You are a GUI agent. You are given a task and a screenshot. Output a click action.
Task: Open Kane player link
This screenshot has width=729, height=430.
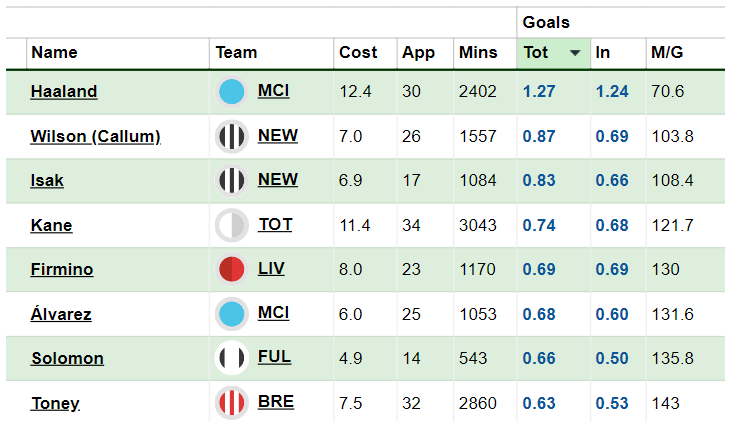(x=51, y=225)
